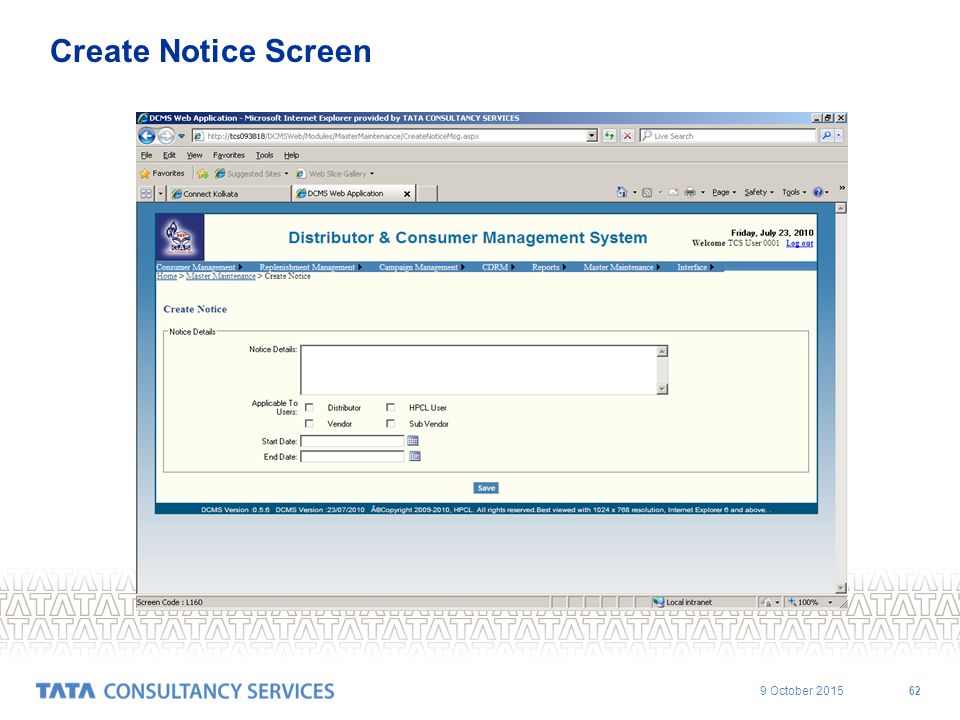Open the Master Maintenance nav menu
This screenshot has width=960, height=720.
point(621,267)
